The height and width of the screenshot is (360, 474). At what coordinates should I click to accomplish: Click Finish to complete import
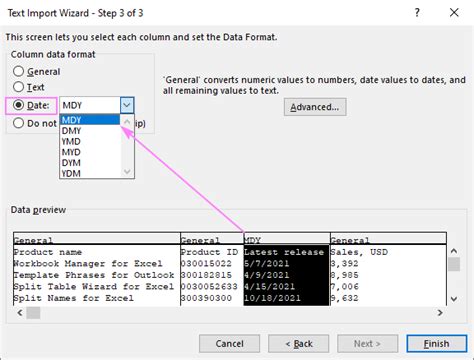pyautogui.click(x=437, y=344)
